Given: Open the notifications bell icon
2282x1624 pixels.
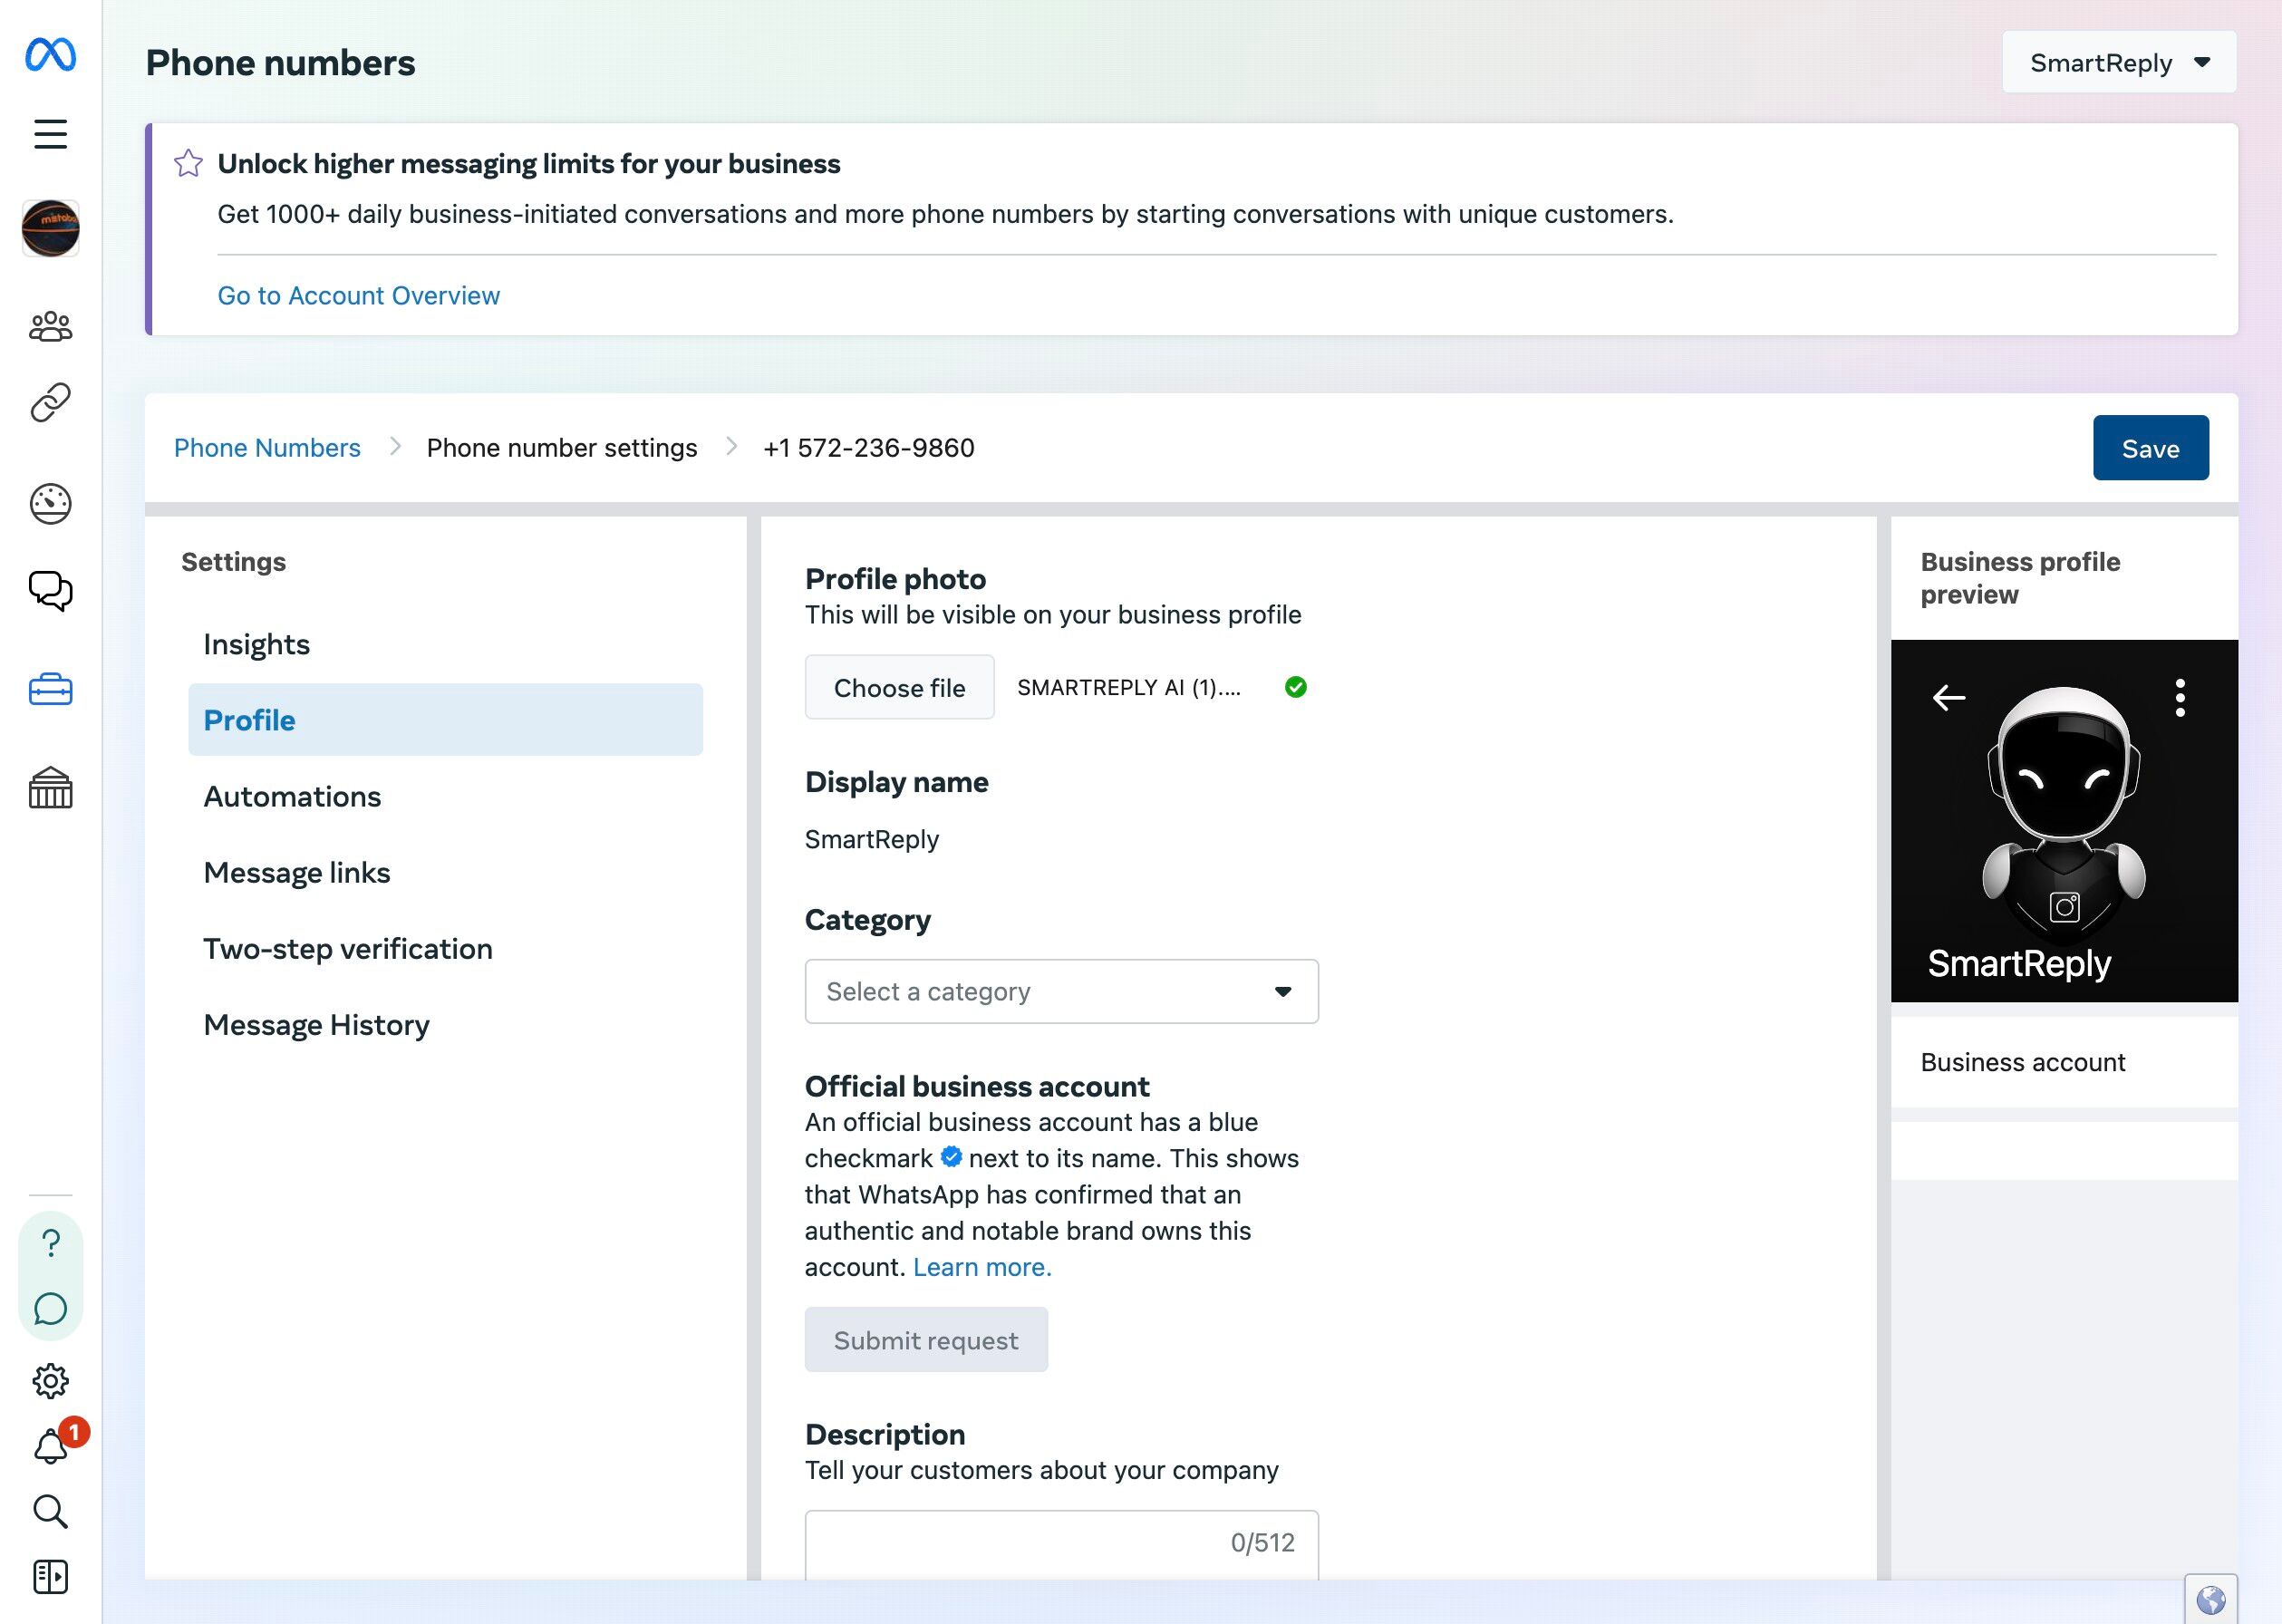Looking at the screenshot, I should [50, 1446].
